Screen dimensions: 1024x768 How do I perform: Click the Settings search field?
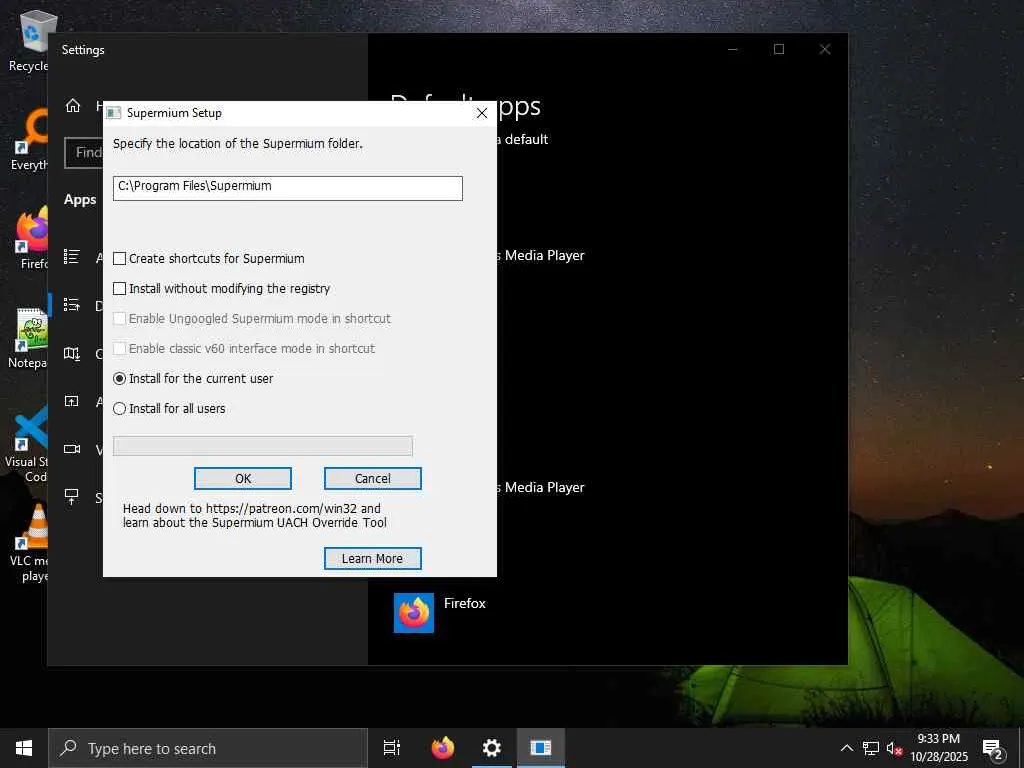[84, 153]
